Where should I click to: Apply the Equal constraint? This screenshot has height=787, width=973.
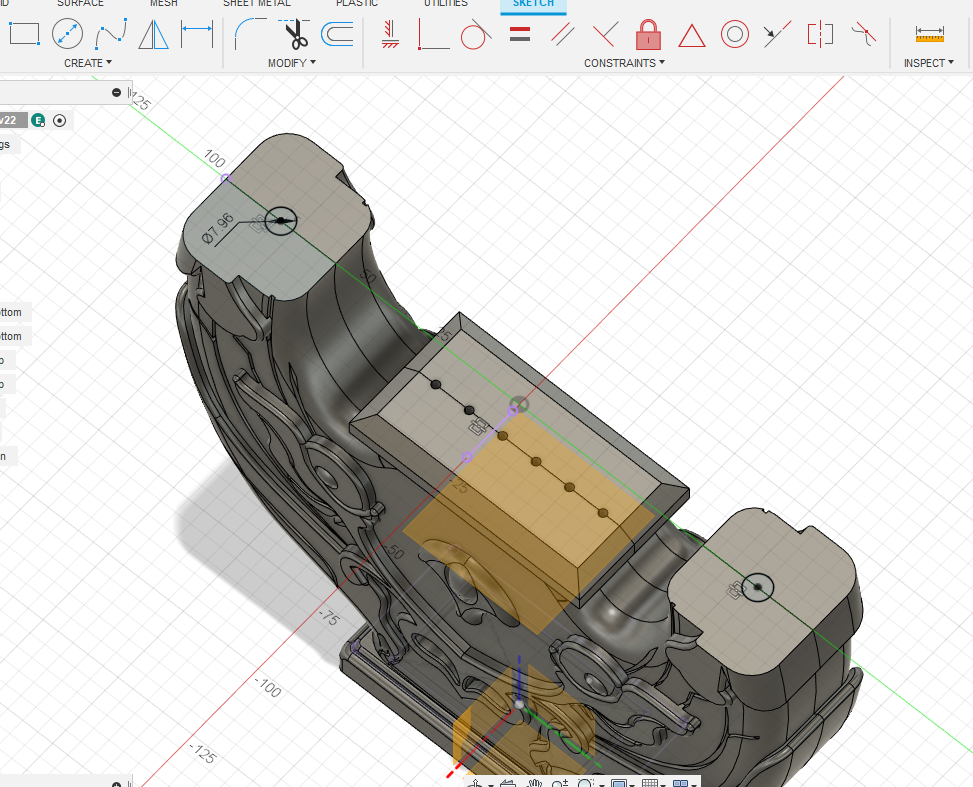point(519,34)
